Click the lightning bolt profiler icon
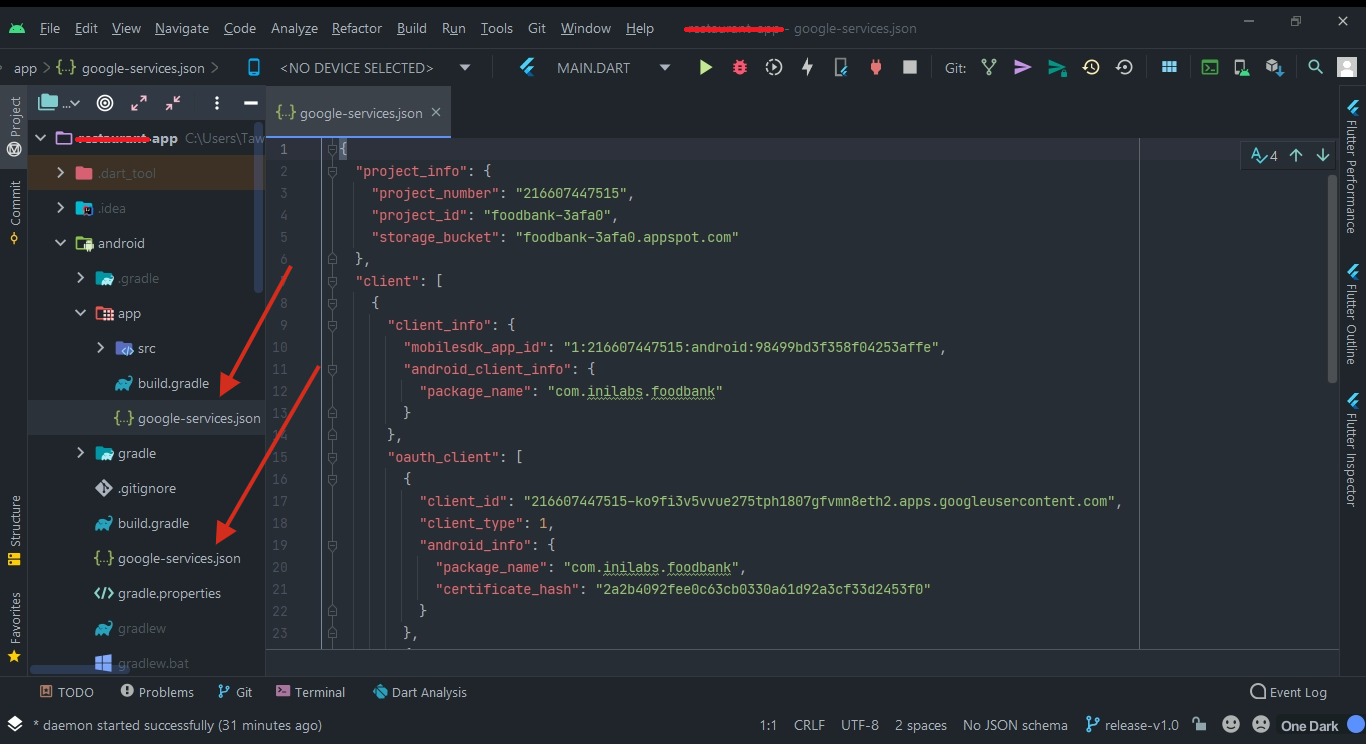This screenshot has width=1366, height=744. point(807,67)
